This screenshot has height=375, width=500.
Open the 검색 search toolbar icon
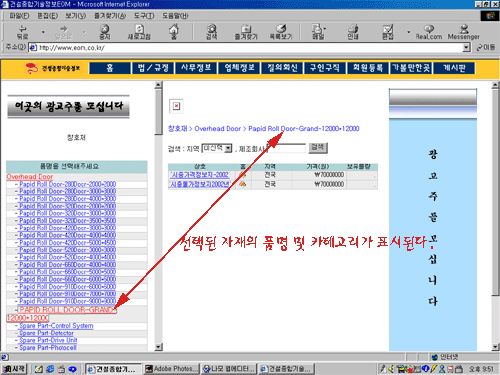(211, 32)
